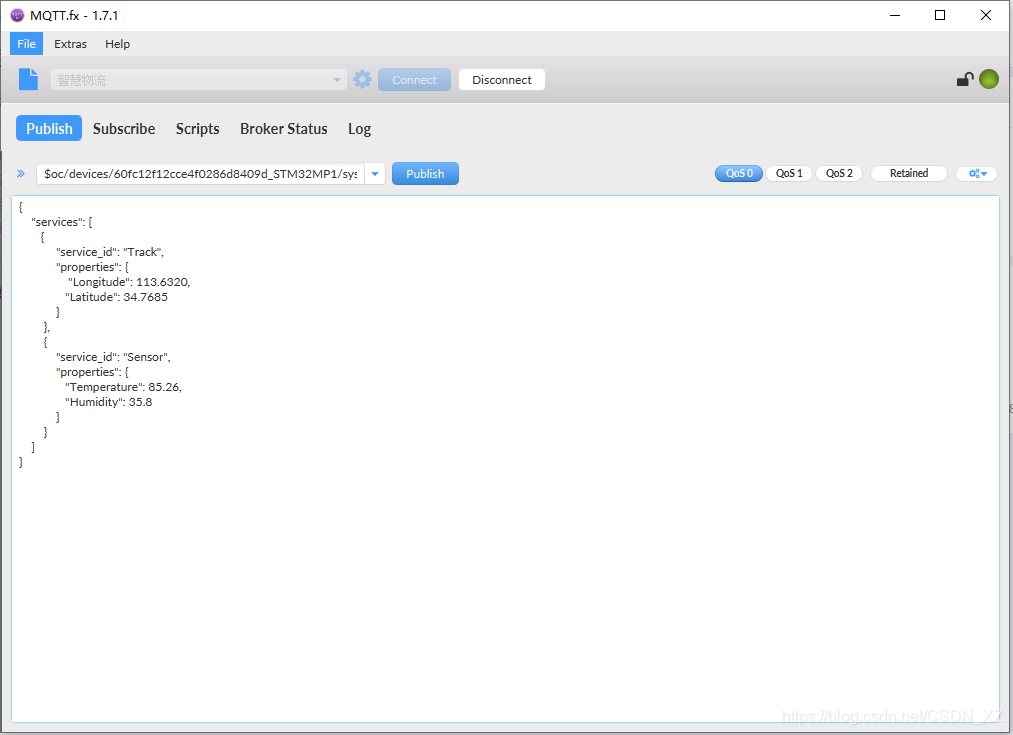Click the Disconnect button

click(x=502, y=79)
